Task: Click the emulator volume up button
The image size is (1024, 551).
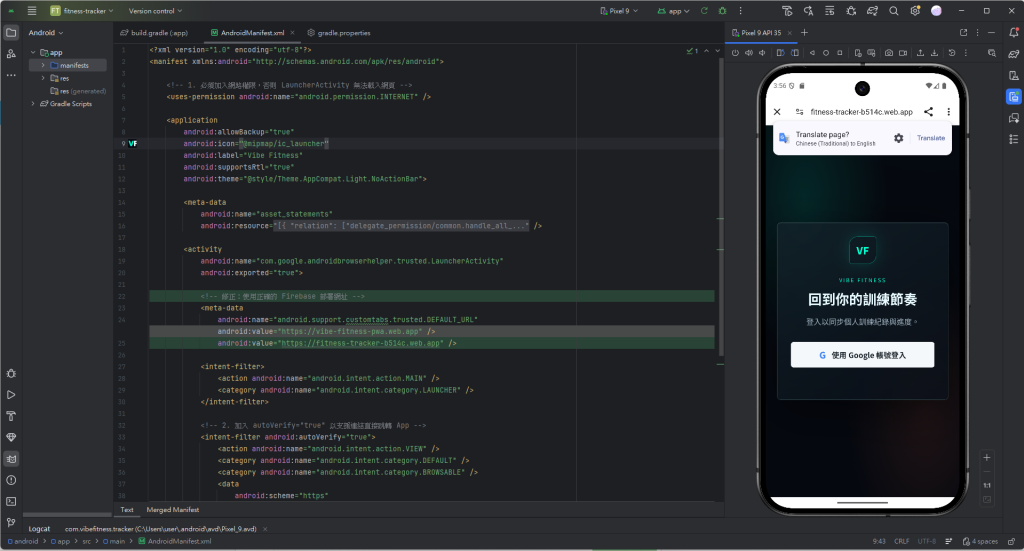Action: click(749, 53)
